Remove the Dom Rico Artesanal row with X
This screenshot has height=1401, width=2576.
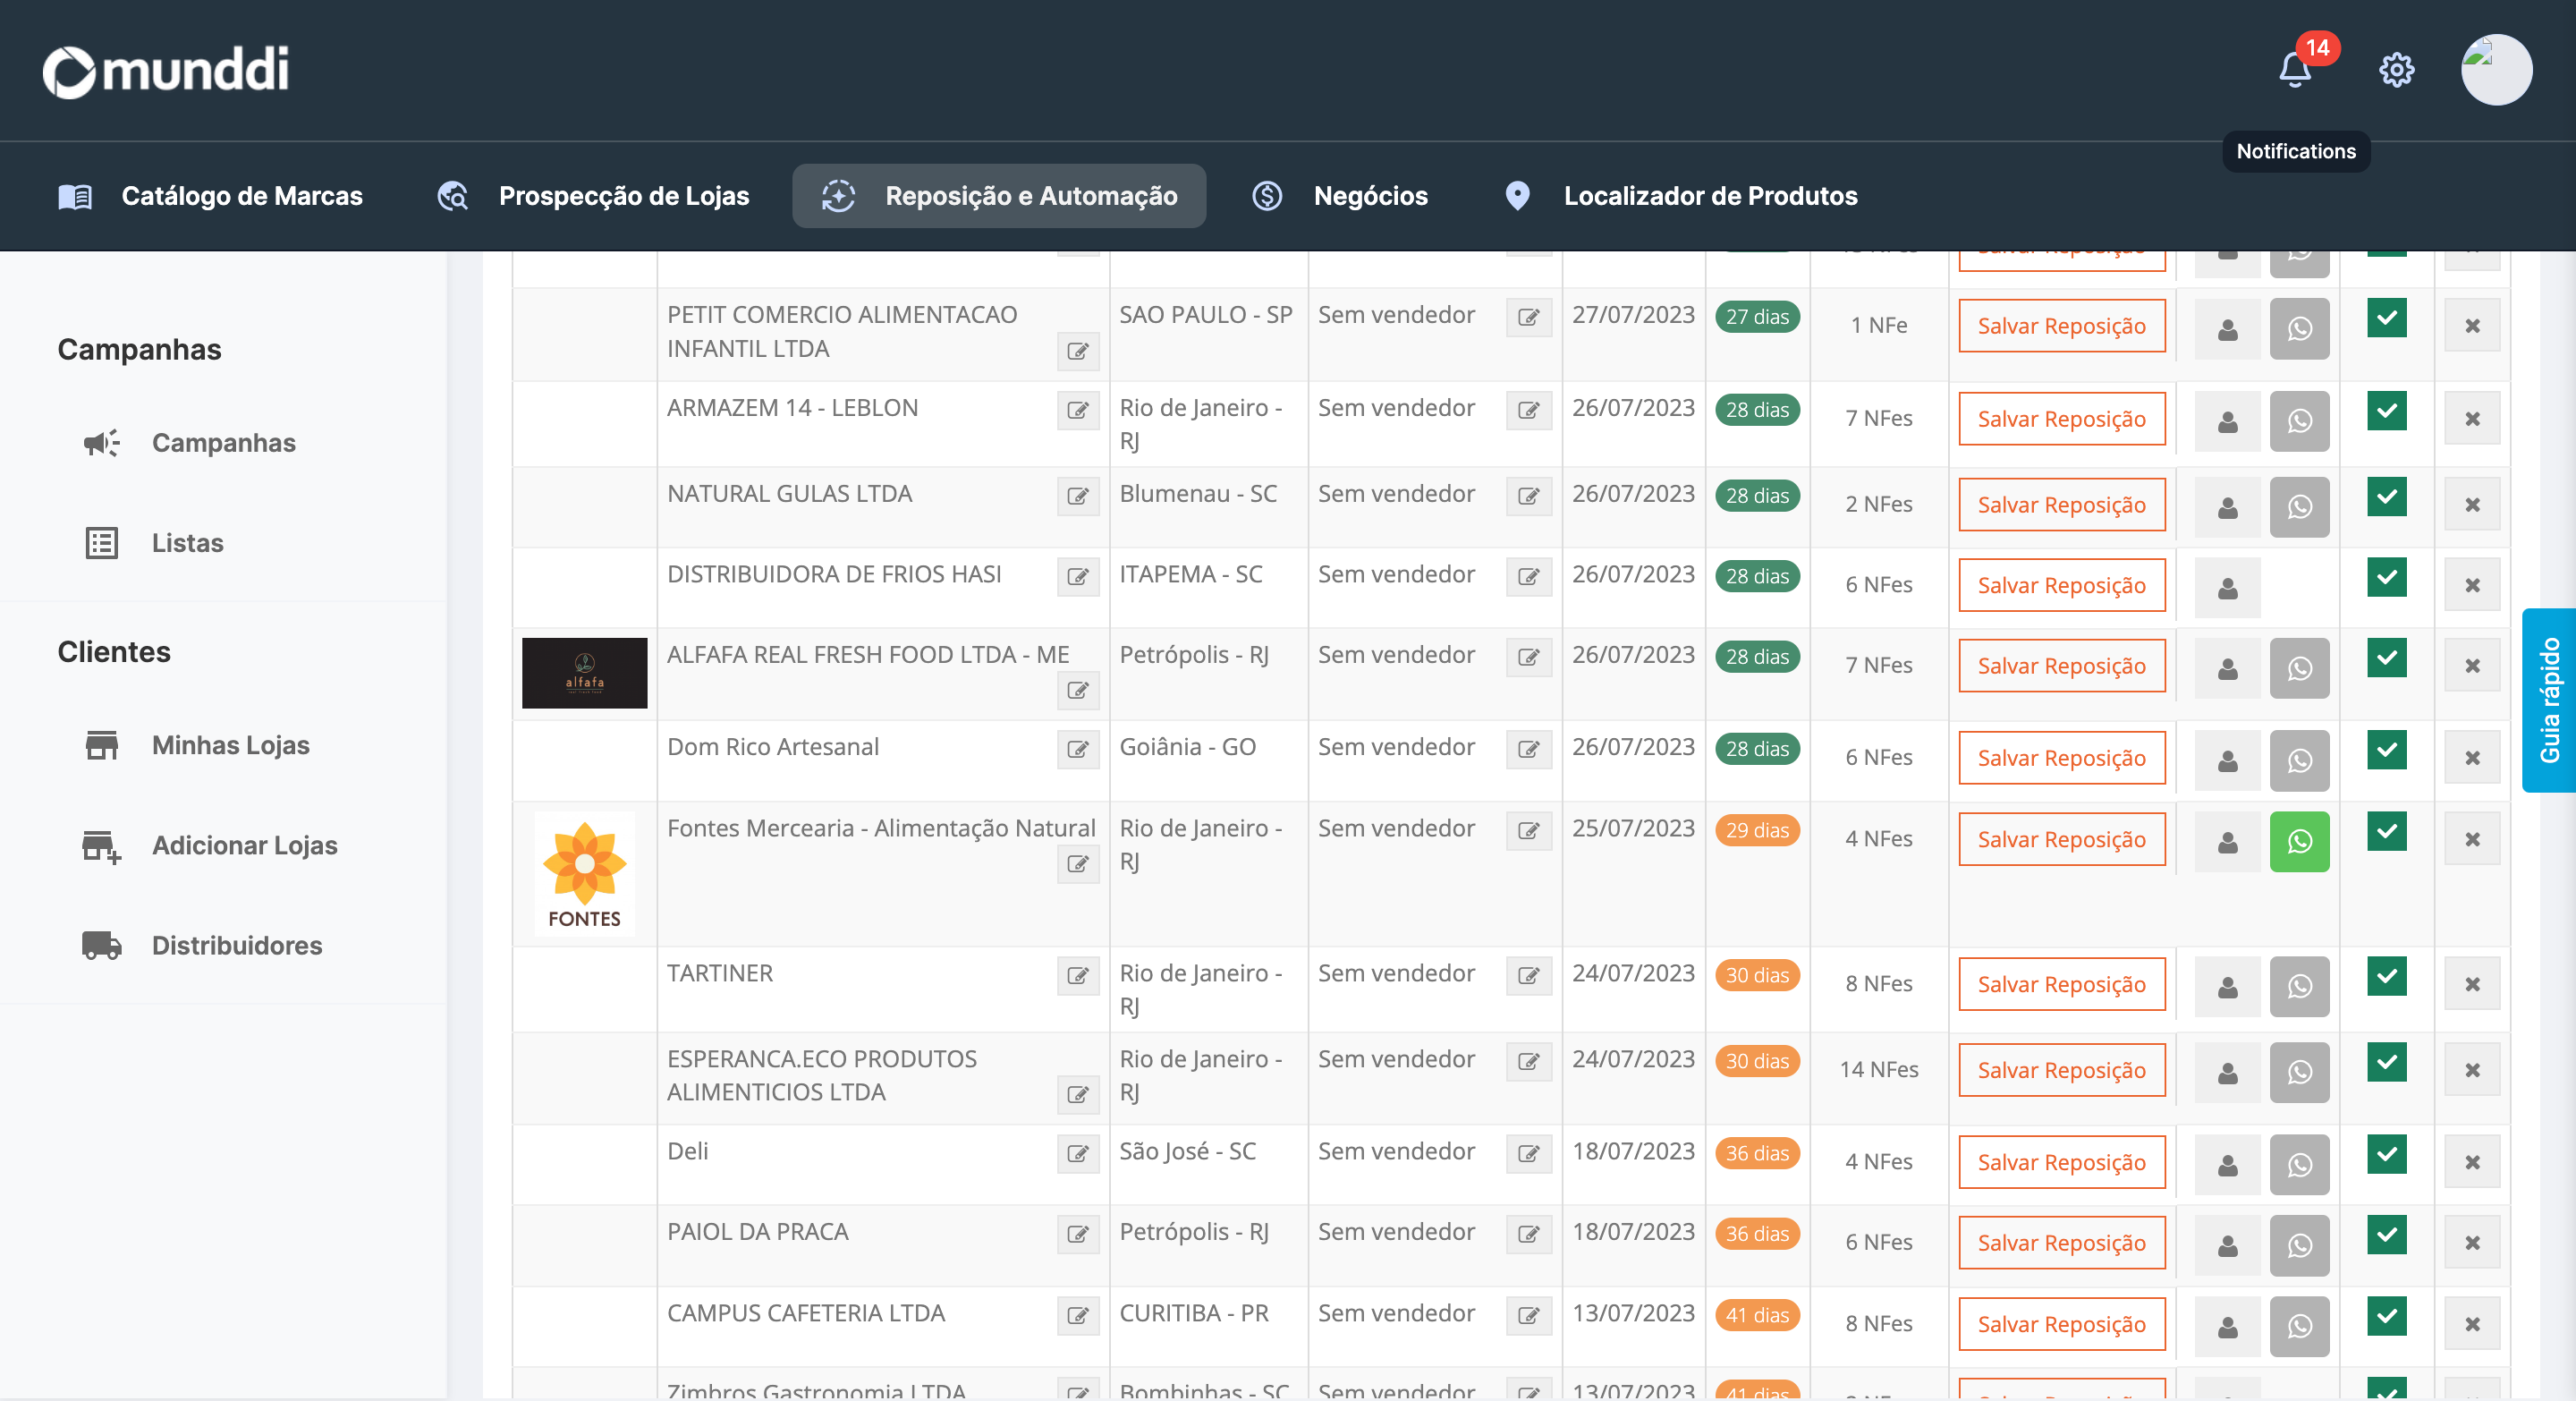point(2472,758)
